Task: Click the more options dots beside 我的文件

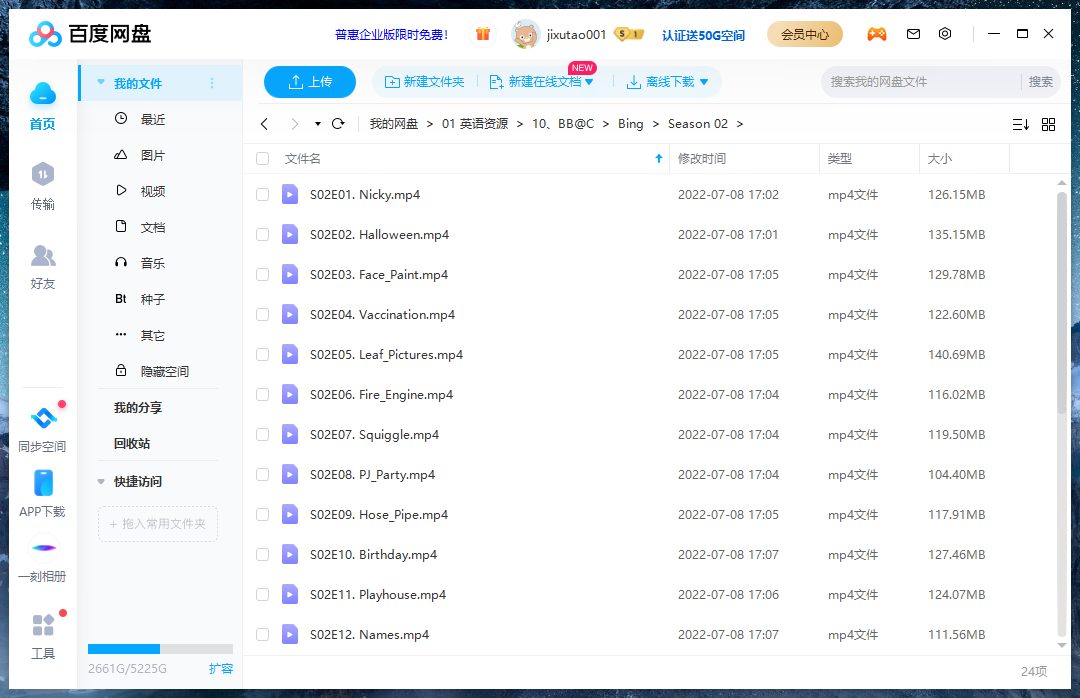Action: coord(212,83)
